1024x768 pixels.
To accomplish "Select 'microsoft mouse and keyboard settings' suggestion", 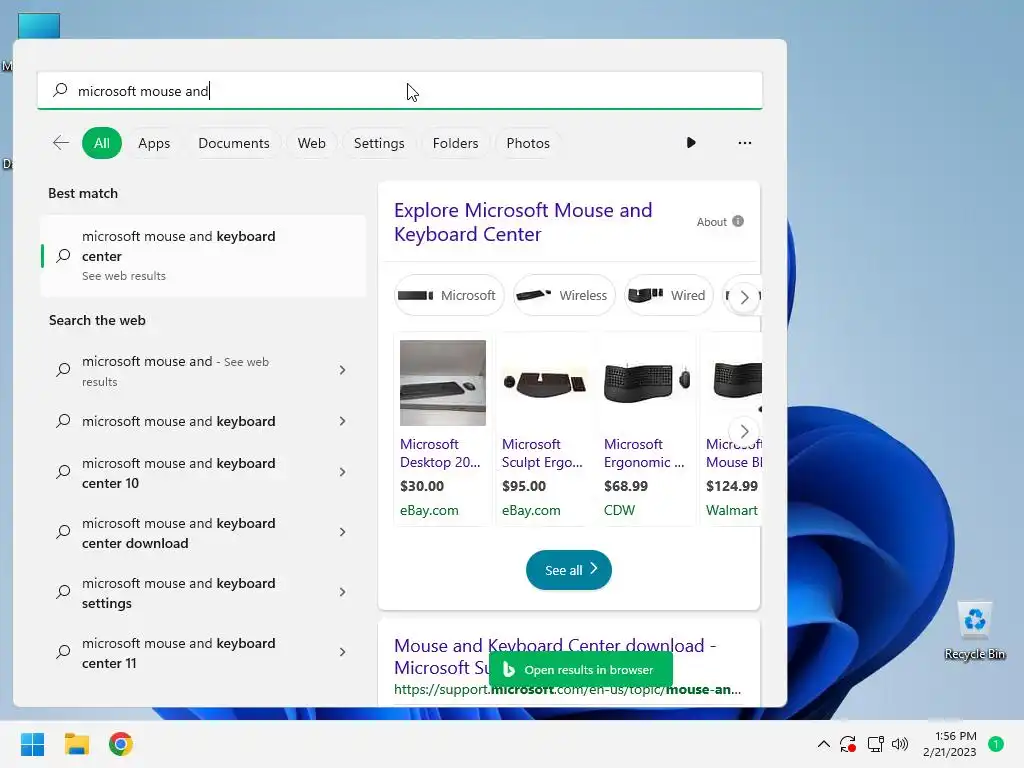I will coord(178,593).
